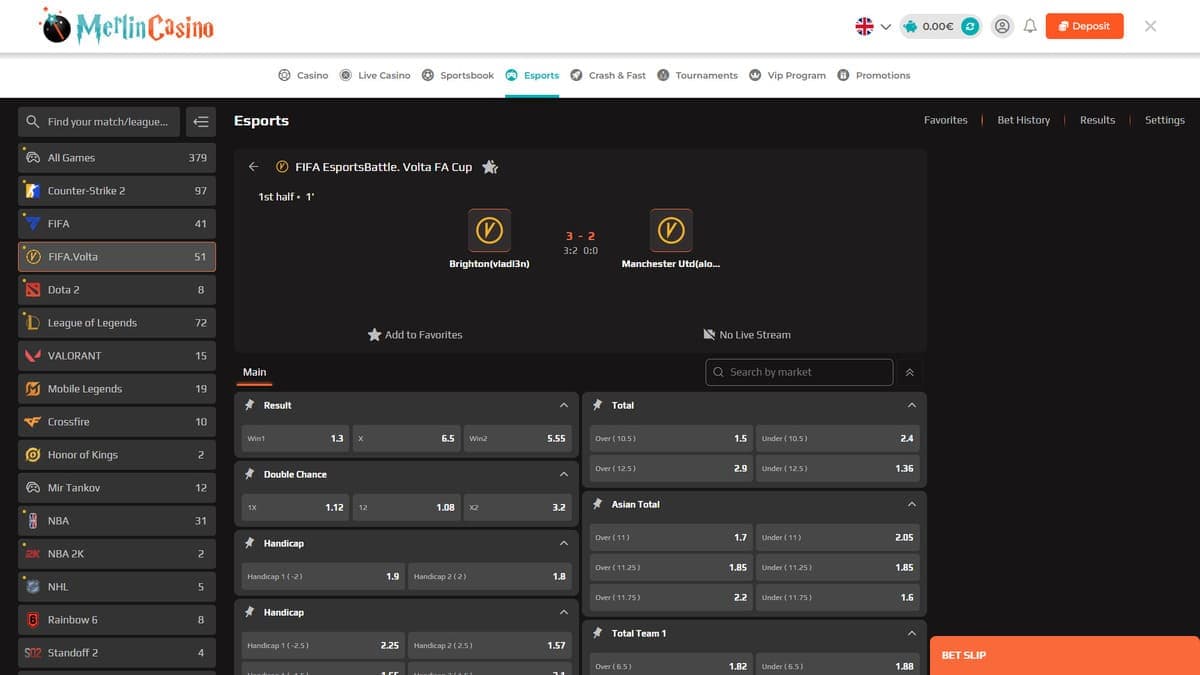Collapse the Total Team 1 market
Viewport: 1200px width, 675px height.
[912, 633]
